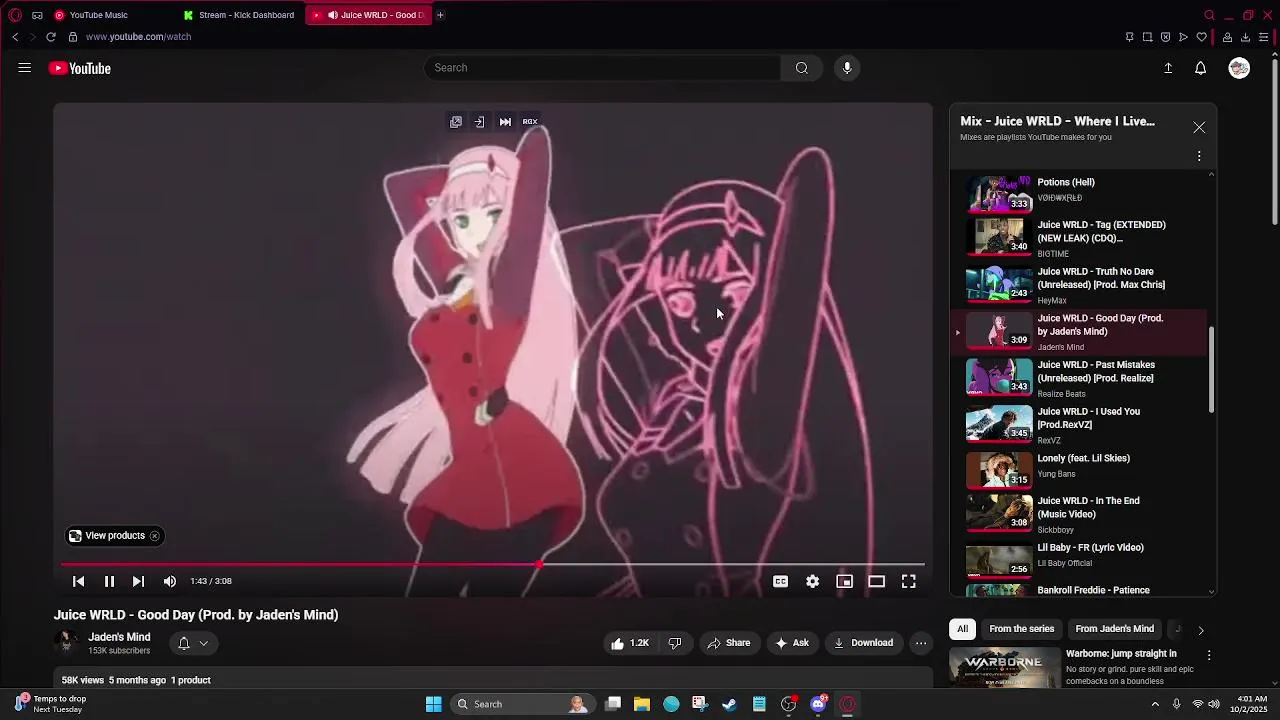Open player settings gear
Screen dimensions: 1280x720
[812, 581]
